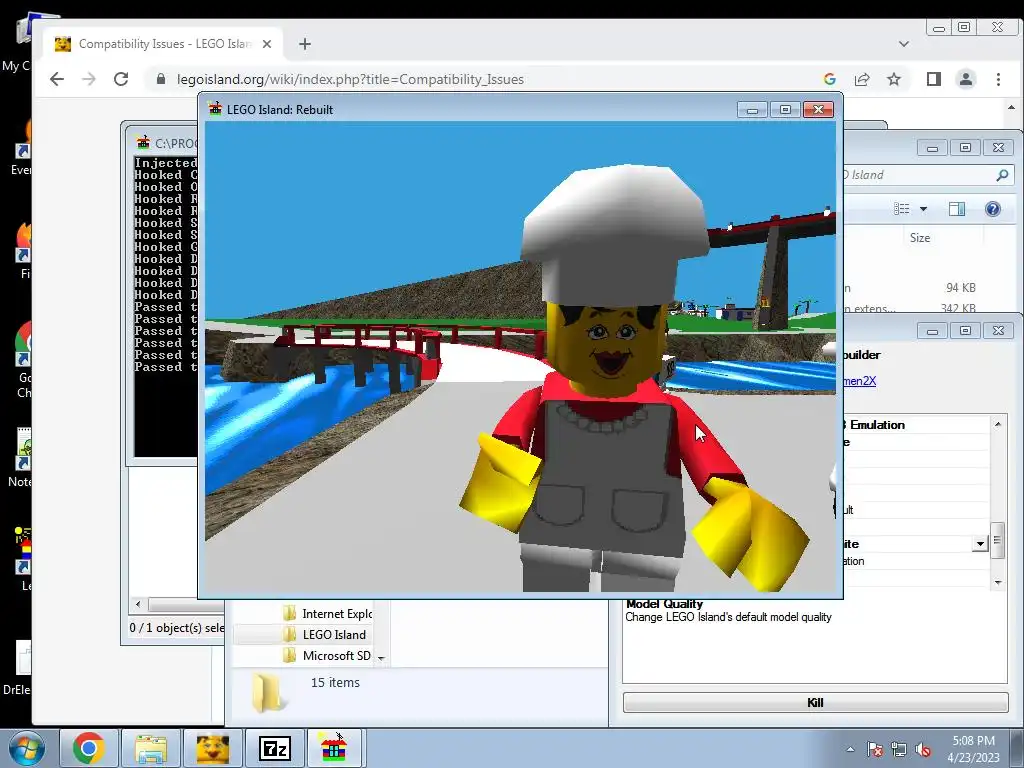The image size is (1024, 768).
Task: Open the men2X hyperlink
Action: point(859,381)
